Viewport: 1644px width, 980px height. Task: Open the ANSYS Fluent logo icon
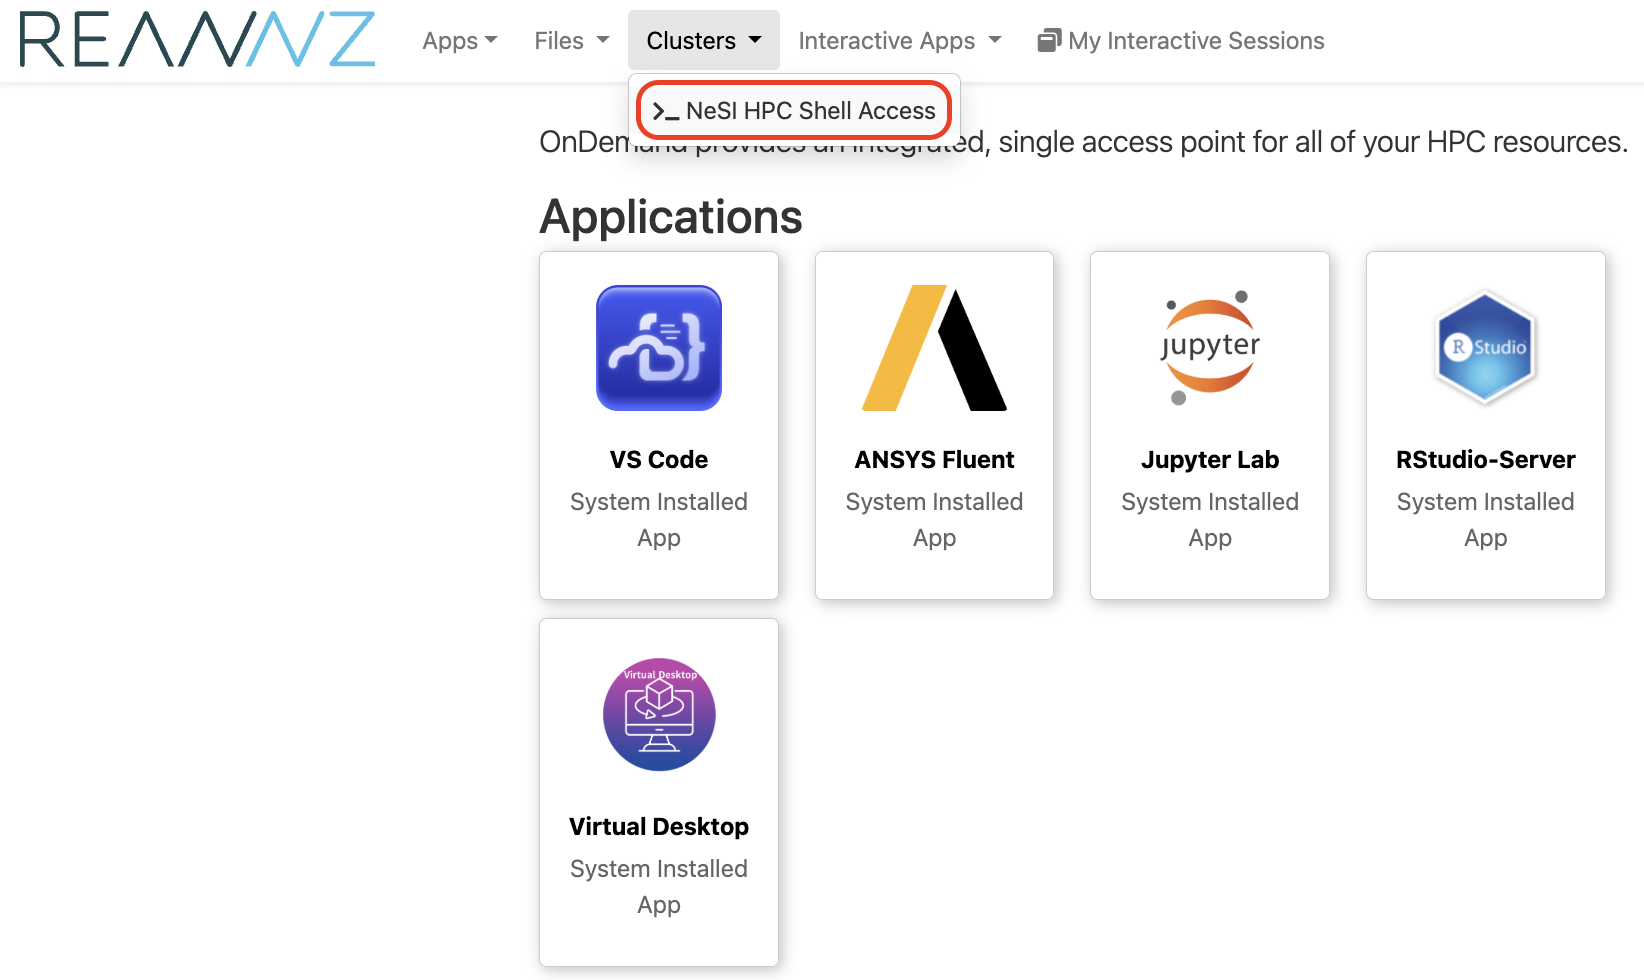934,348
